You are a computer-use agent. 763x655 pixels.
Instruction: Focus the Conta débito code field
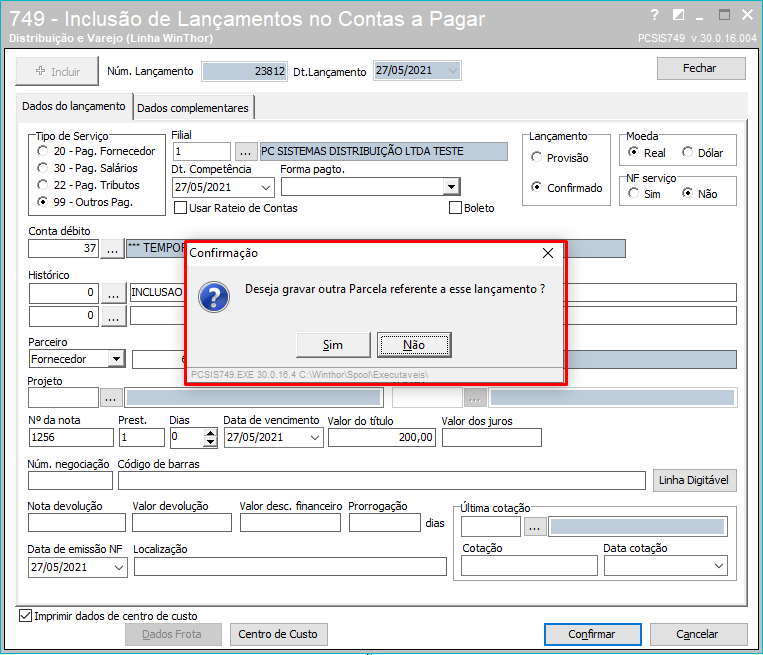[64, 249]
